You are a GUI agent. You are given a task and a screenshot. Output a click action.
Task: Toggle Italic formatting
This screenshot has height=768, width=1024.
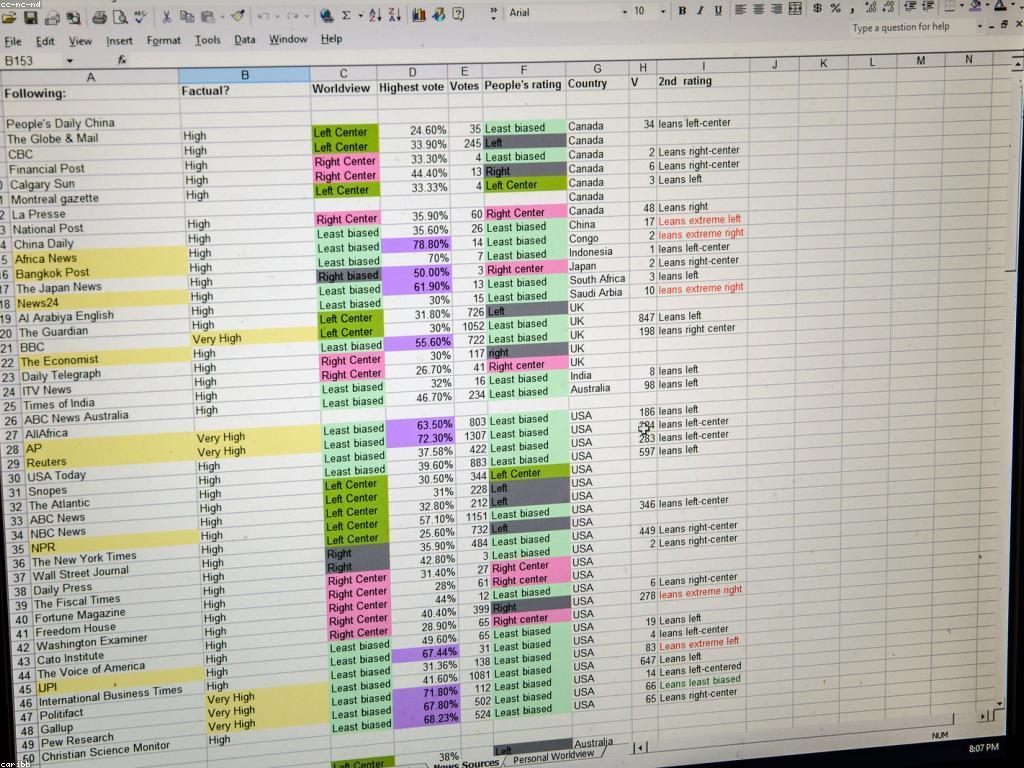click(700, 10)
